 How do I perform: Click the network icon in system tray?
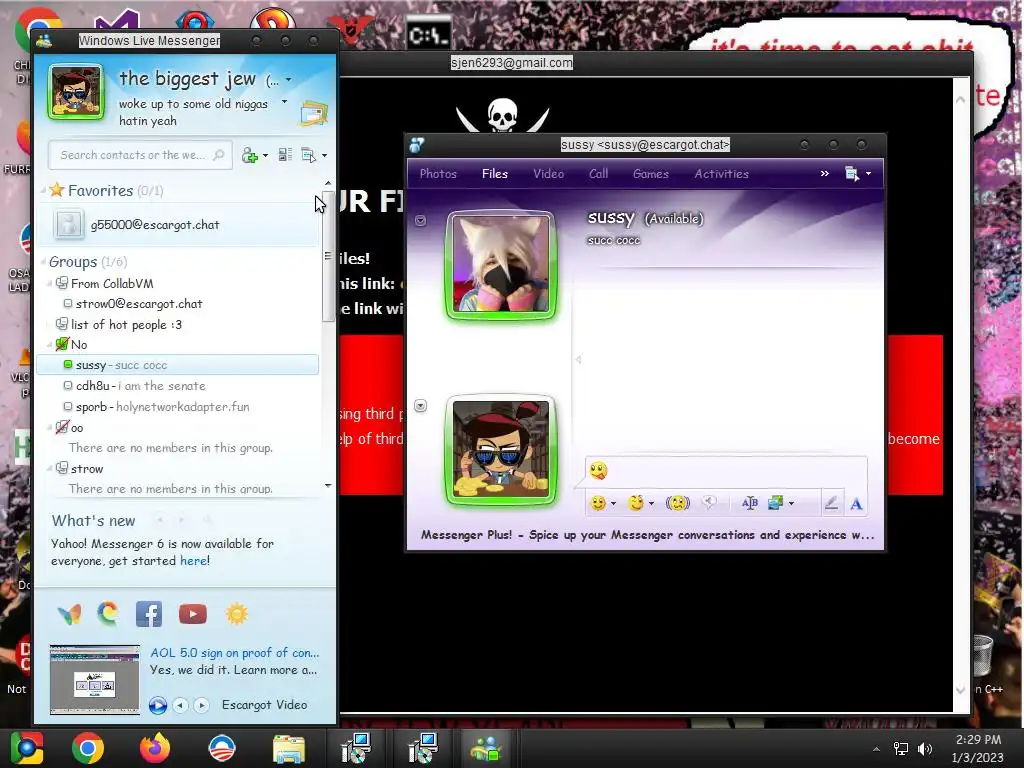pyautogui.click(x=901, y=749)
